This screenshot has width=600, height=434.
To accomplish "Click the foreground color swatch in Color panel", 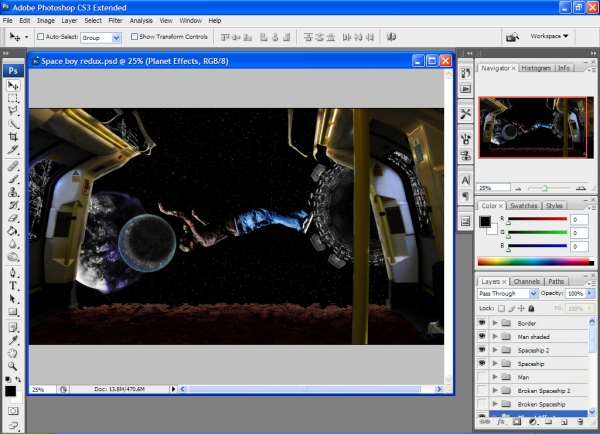I will [x=485, y=221].
